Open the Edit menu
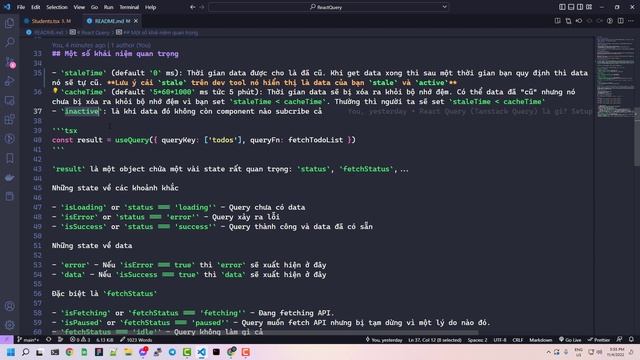640x360 pixels. 36,7
